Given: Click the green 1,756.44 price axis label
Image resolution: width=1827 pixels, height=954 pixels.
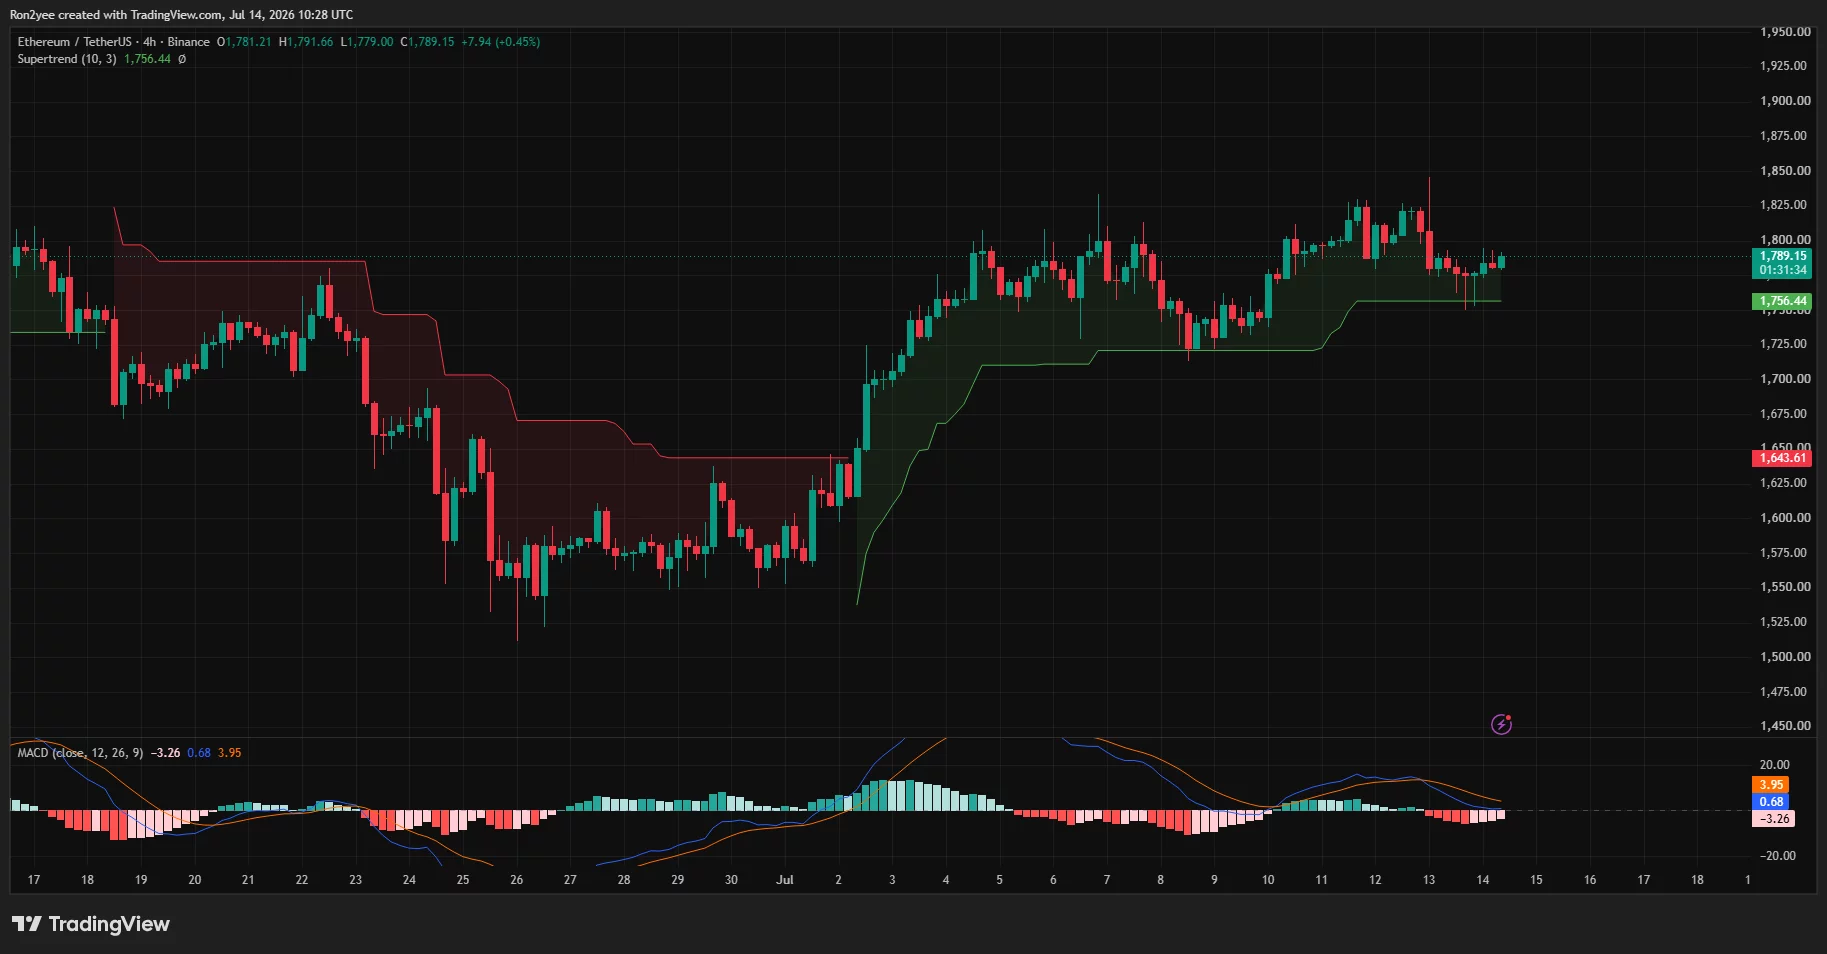Looking at the screenshot, I should pos(1783,301).
